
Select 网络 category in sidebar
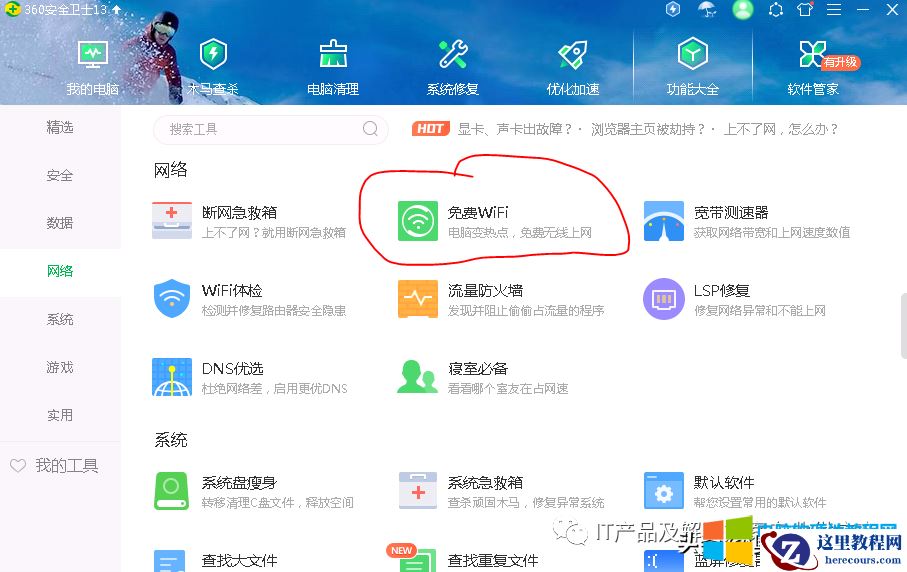click(x=60, y=271)
